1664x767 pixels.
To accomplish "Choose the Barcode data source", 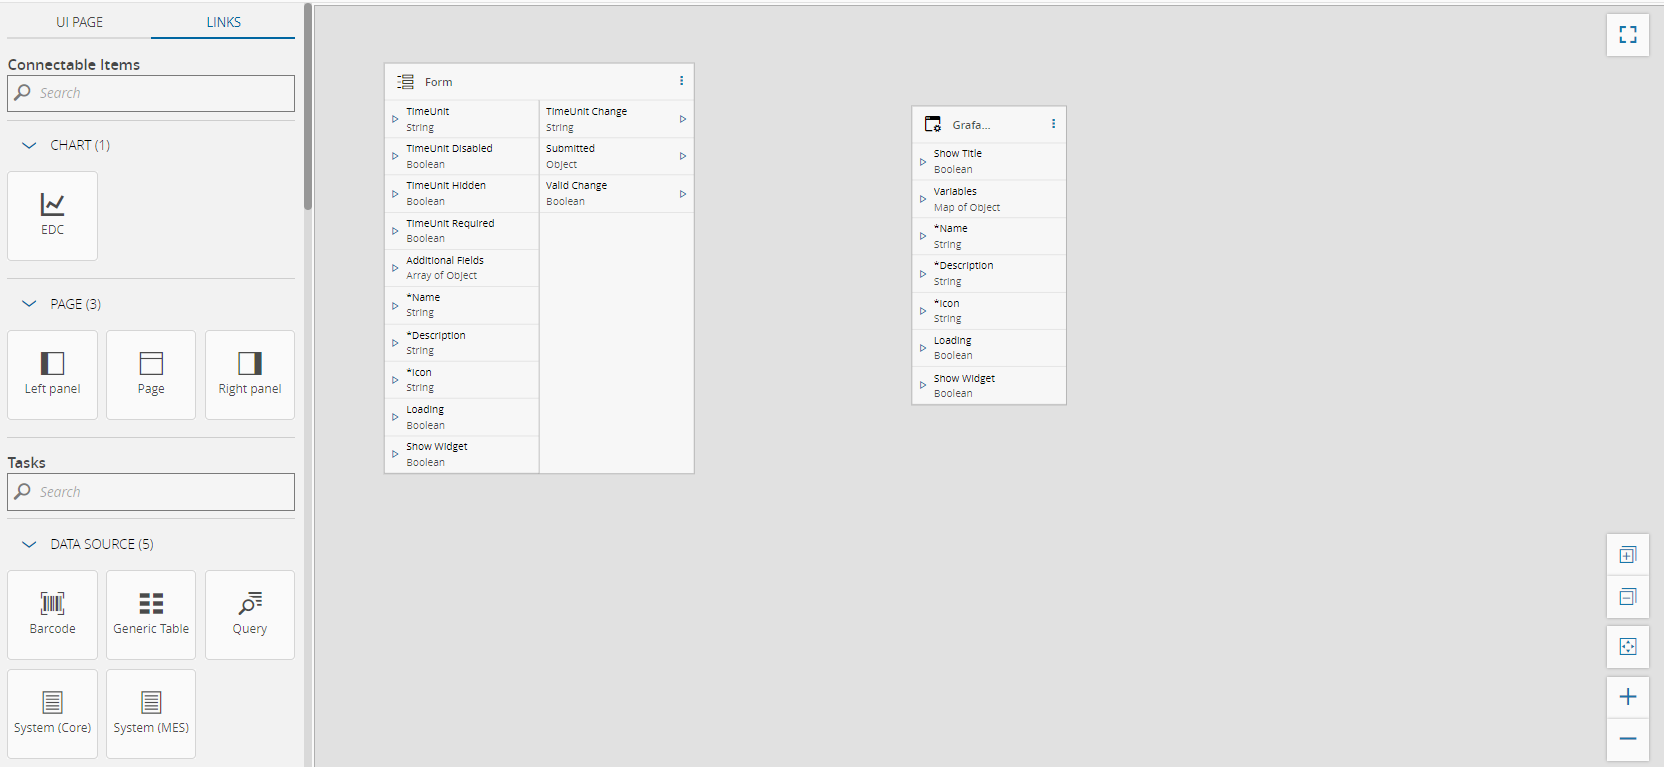I will coord(52,614).
